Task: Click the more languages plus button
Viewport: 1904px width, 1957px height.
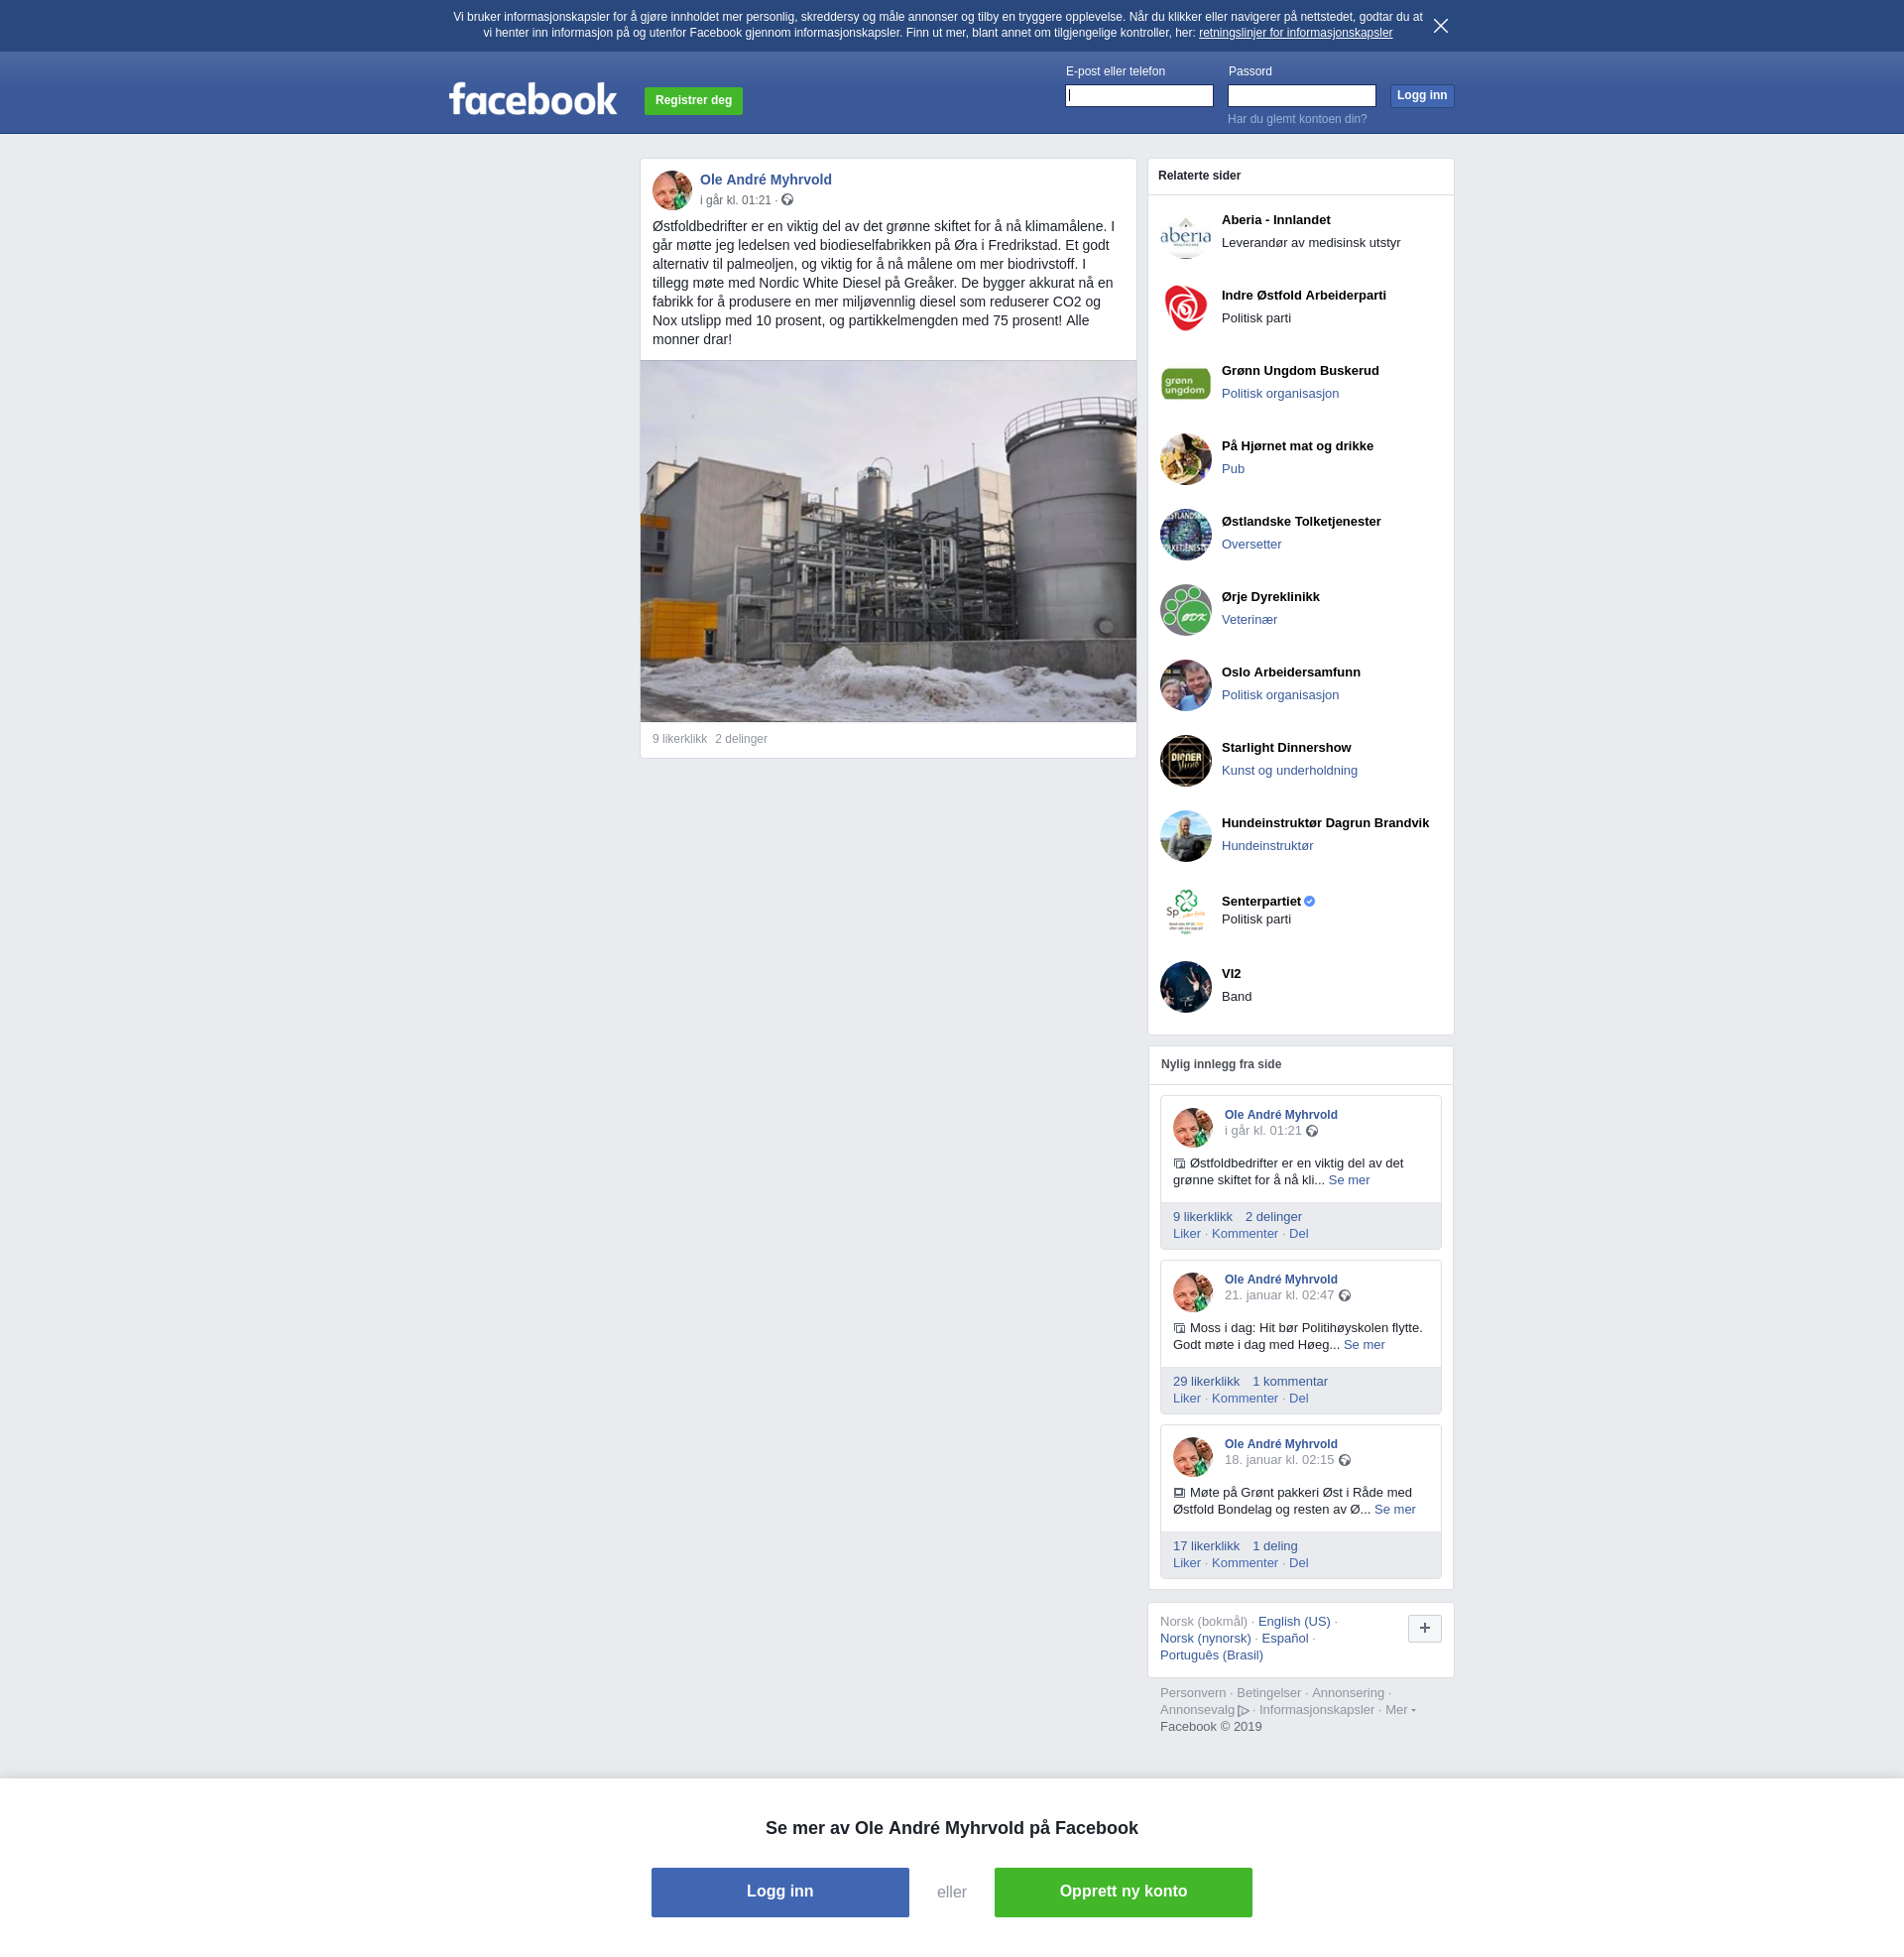Action: [1424, 1628]
